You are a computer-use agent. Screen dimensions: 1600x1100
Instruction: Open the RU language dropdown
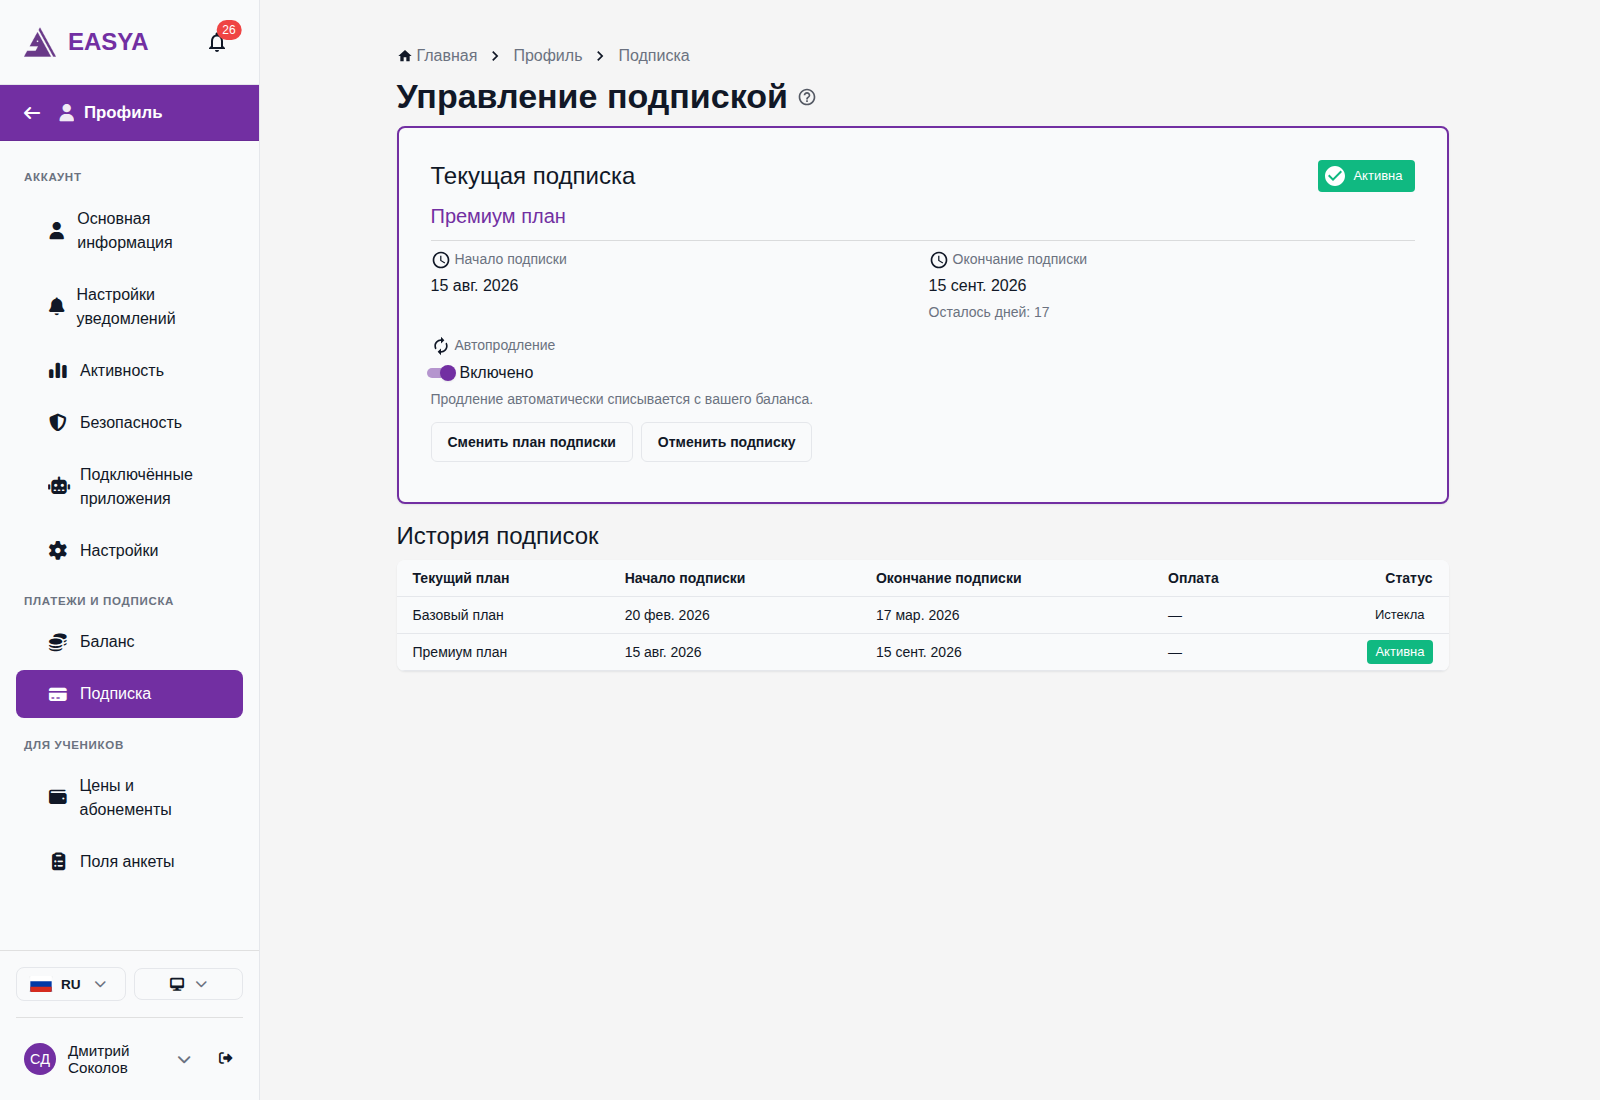click(71, 984)
